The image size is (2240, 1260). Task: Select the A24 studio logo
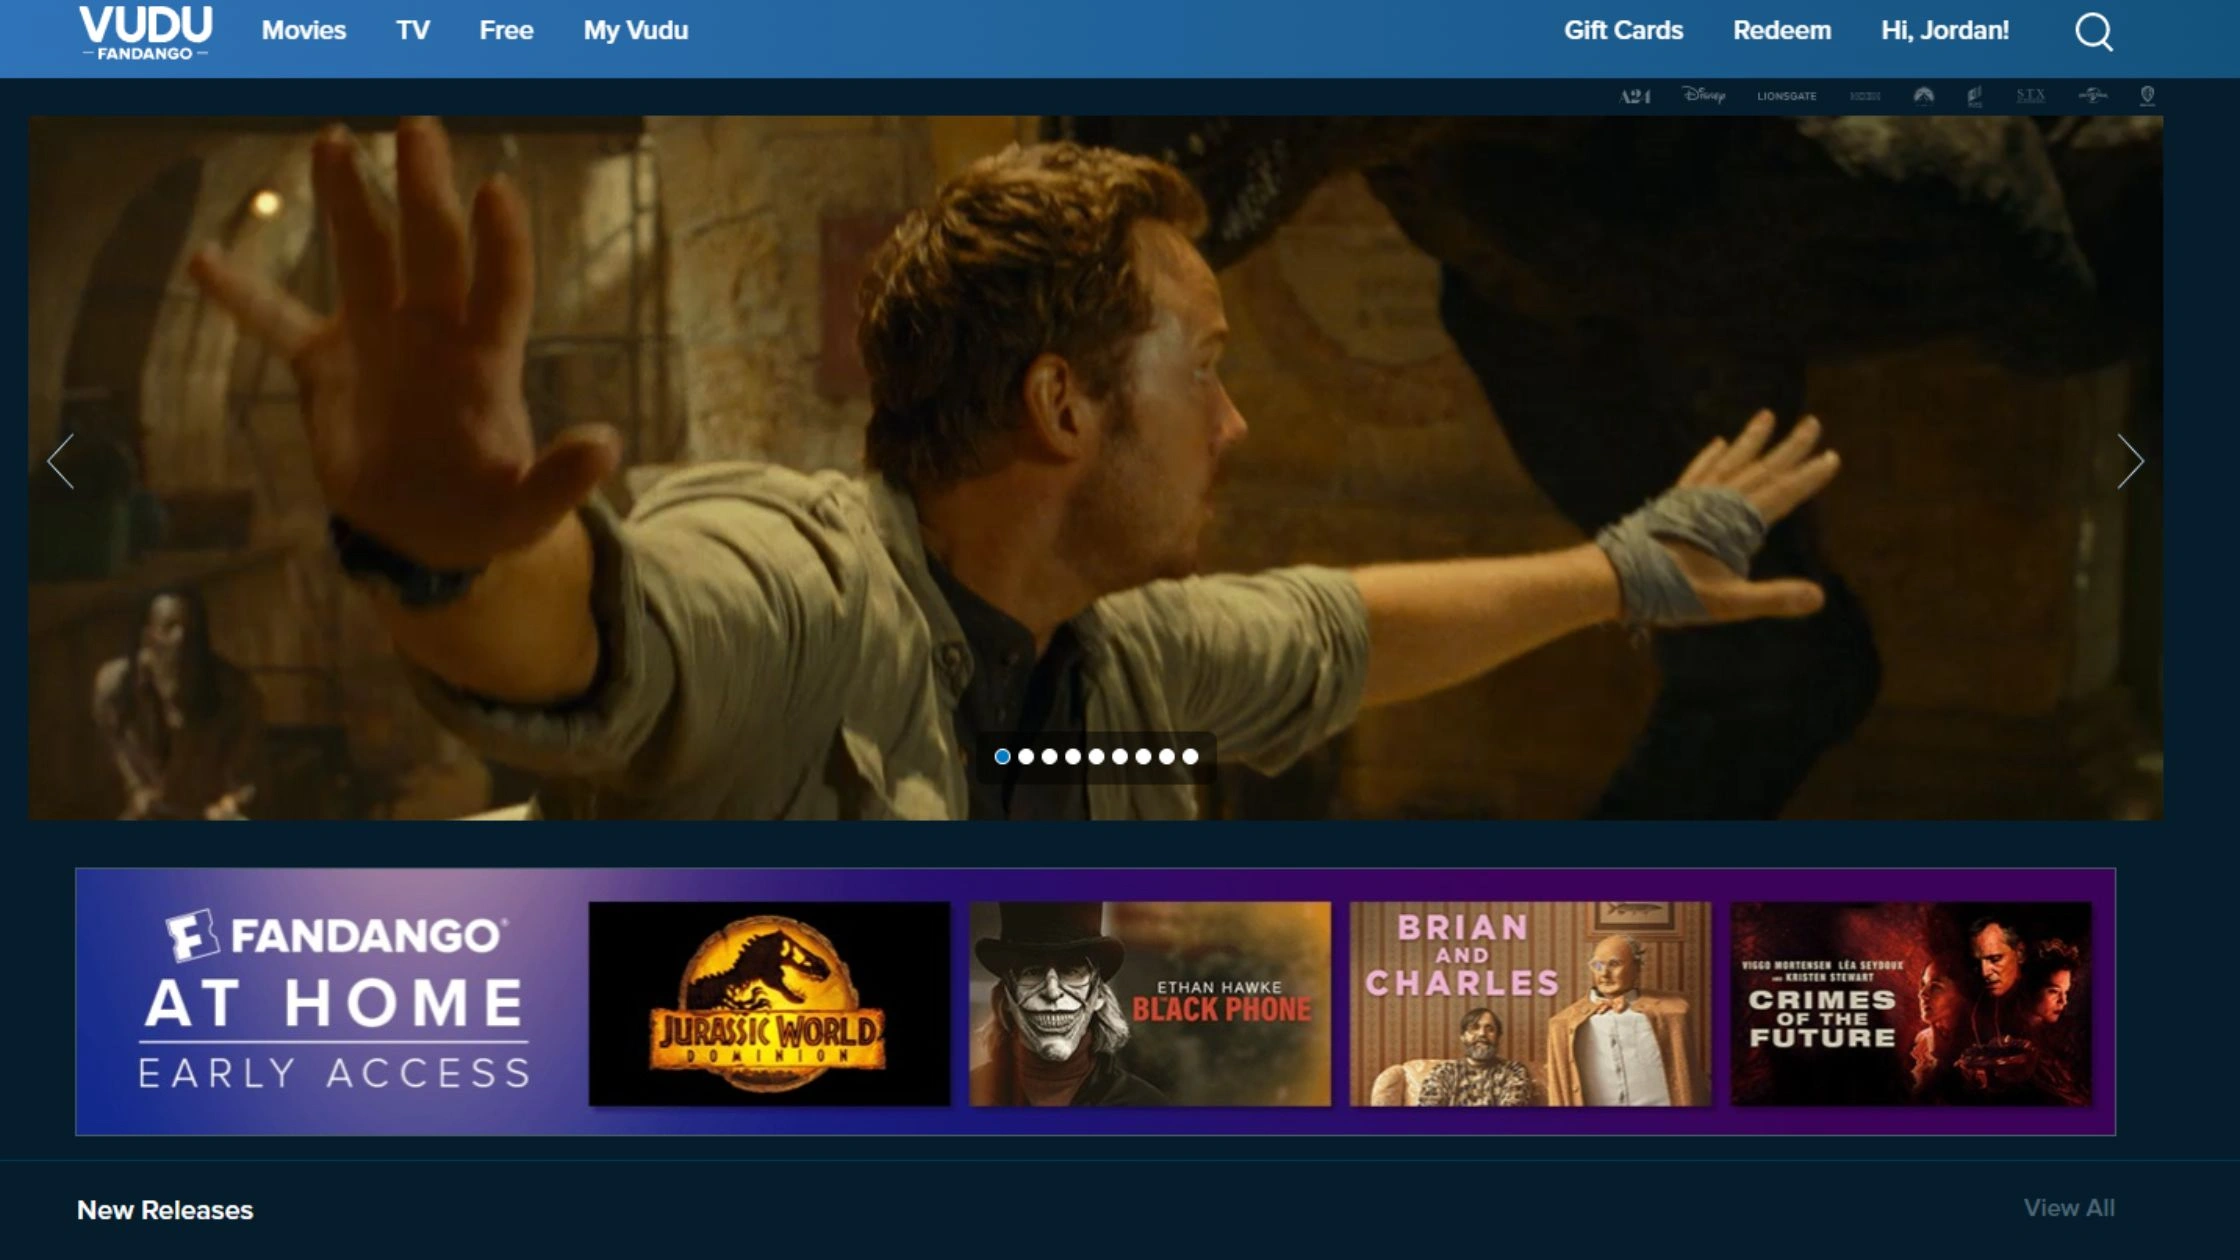[1636, 95]
